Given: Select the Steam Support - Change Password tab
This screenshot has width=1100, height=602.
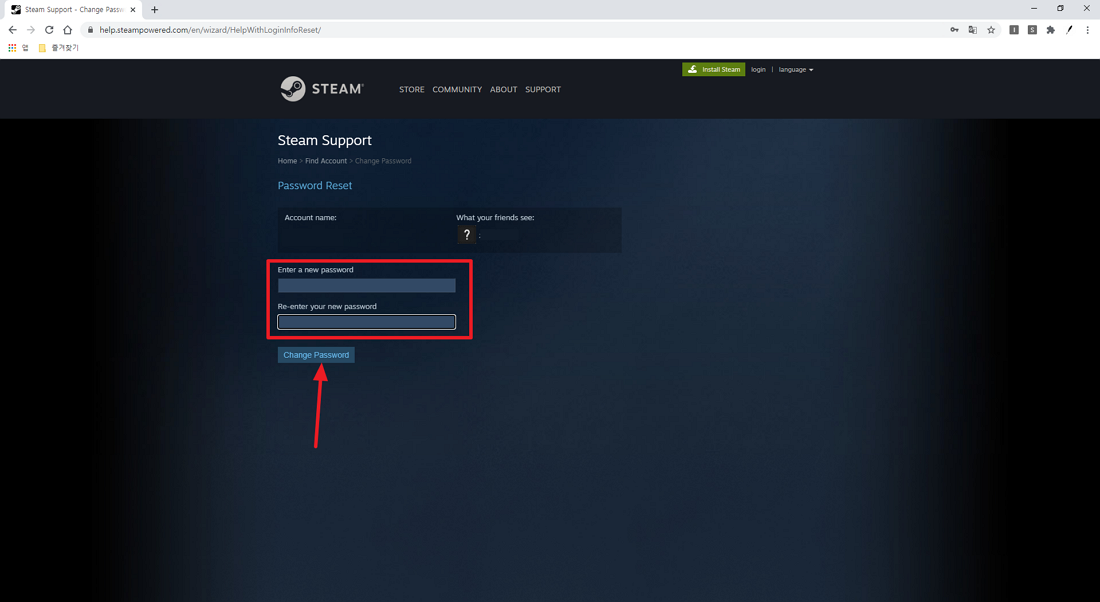Looking at the screenshot, I should (x=73, y=10).
